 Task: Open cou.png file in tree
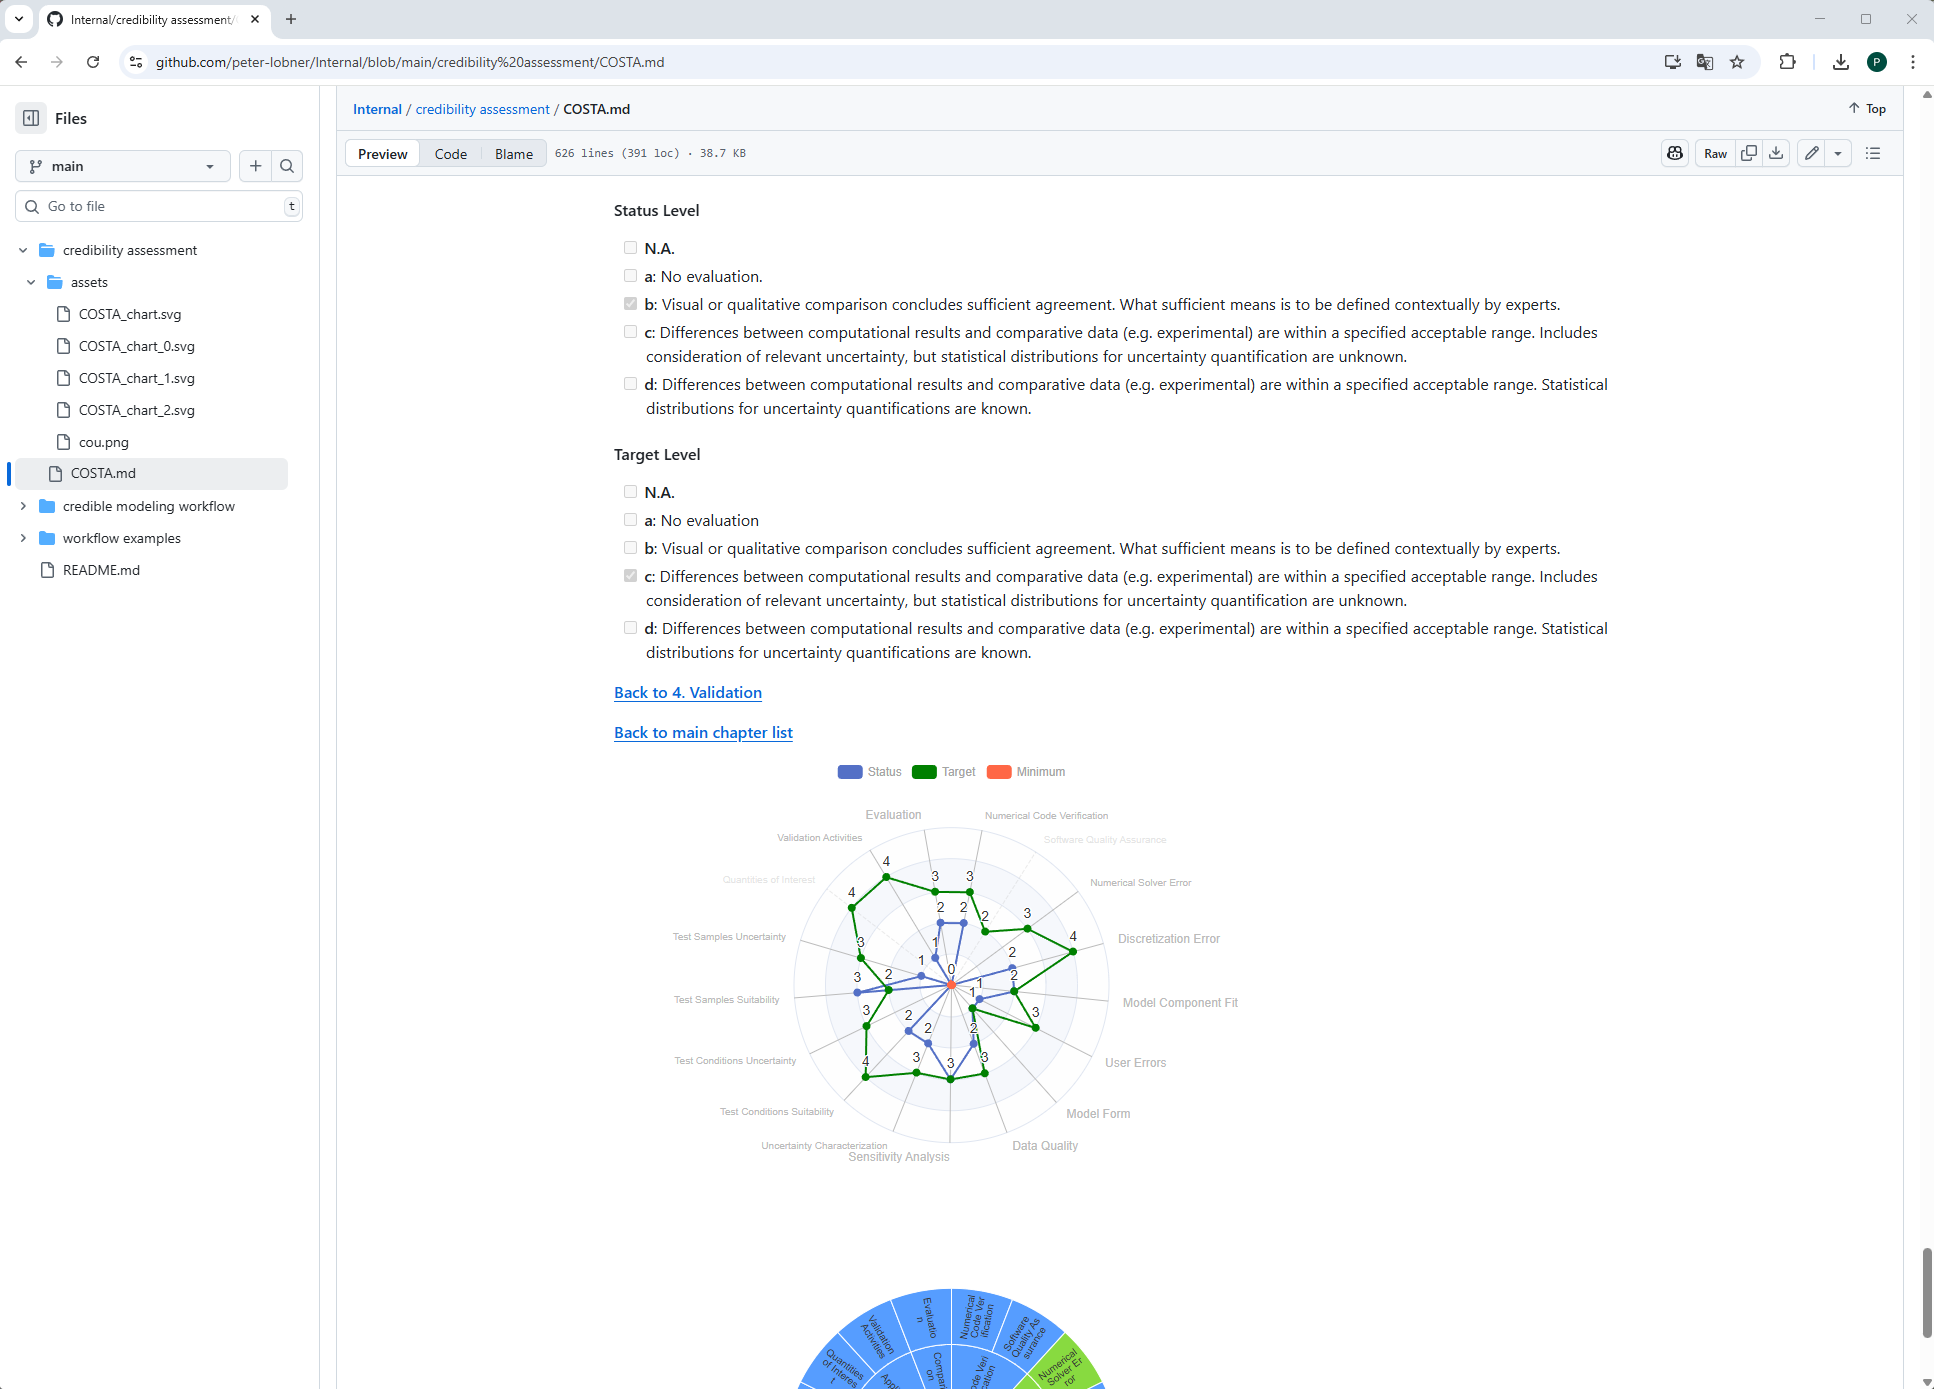104,442
